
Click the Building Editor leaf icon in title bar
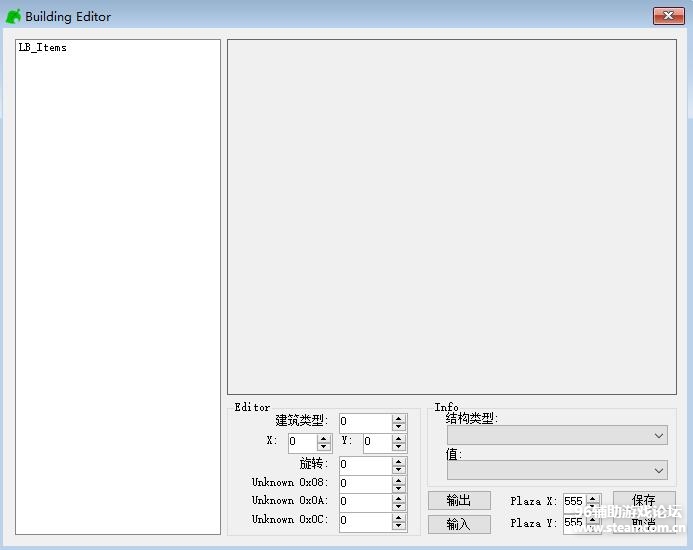click(14, 16)
